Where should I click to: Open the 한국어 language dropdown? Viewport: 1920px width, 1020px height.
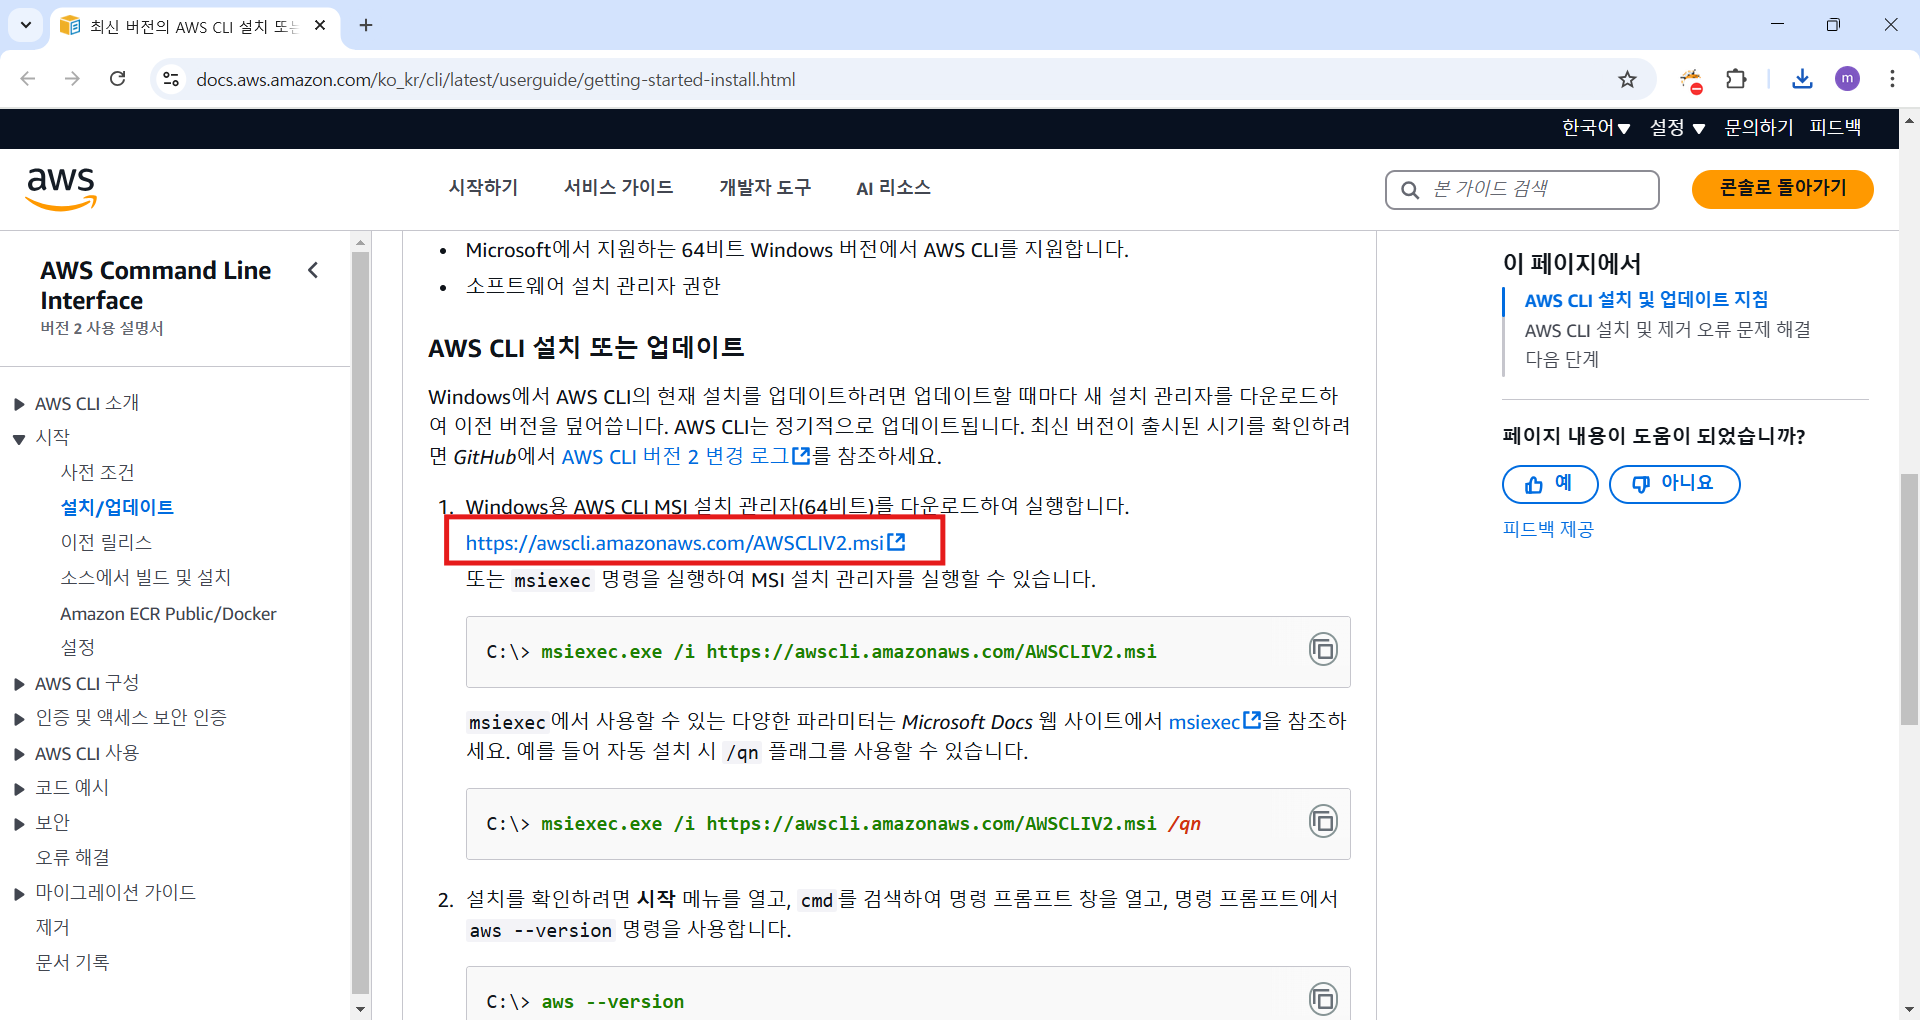[x=1596, y=128]
